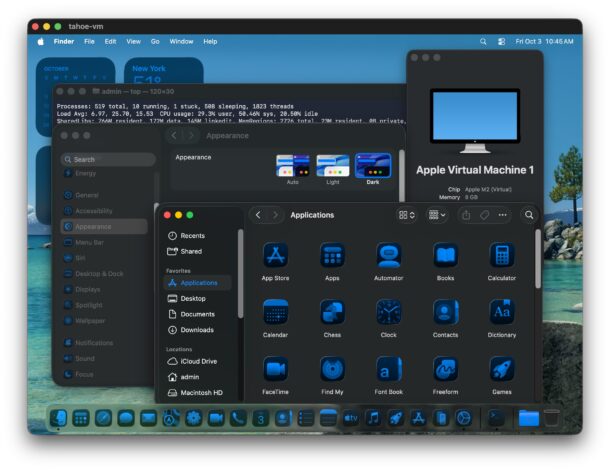Open the Go menu
The width and height of the screenshot is (610, 471).
(x=155, y=42)
